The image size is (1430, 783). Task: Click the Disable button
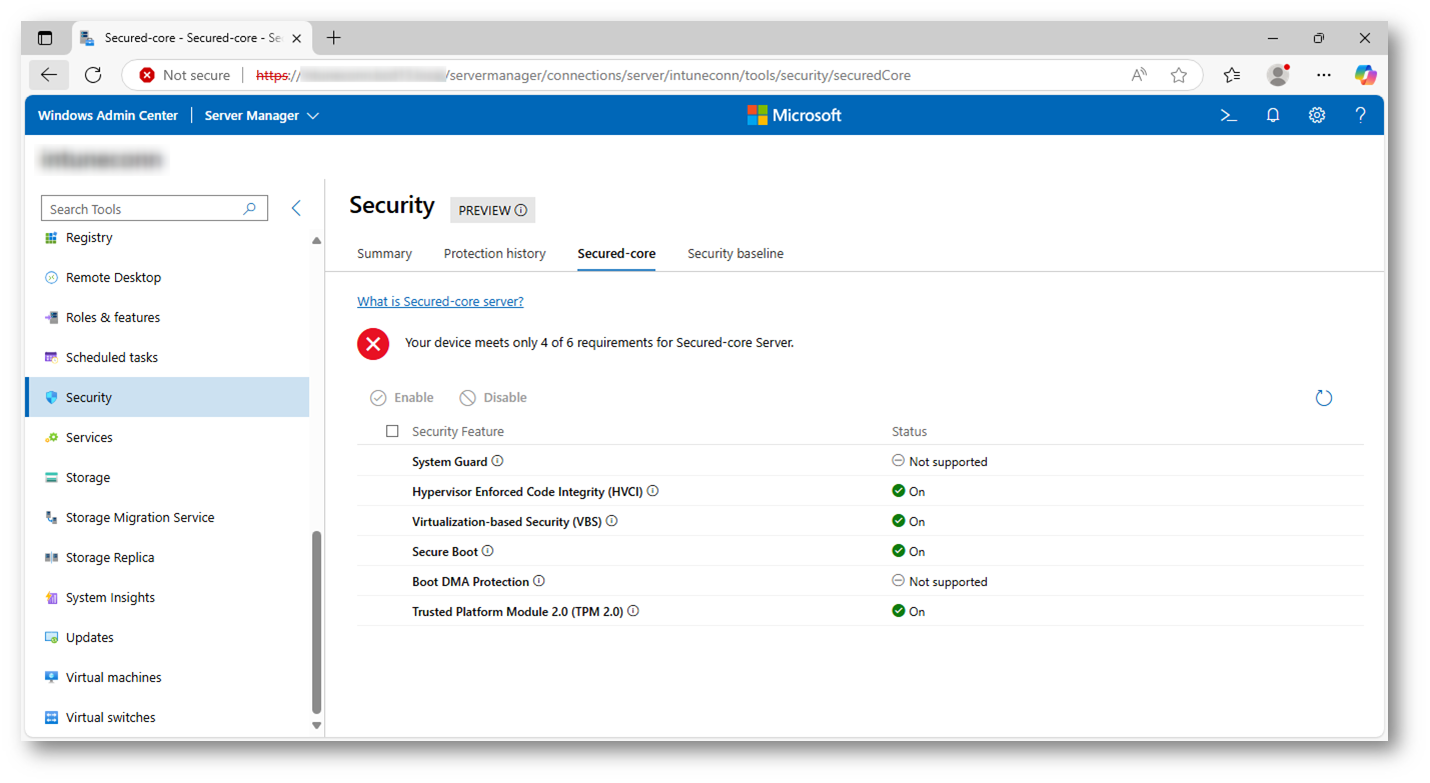(x=493, y=397)
